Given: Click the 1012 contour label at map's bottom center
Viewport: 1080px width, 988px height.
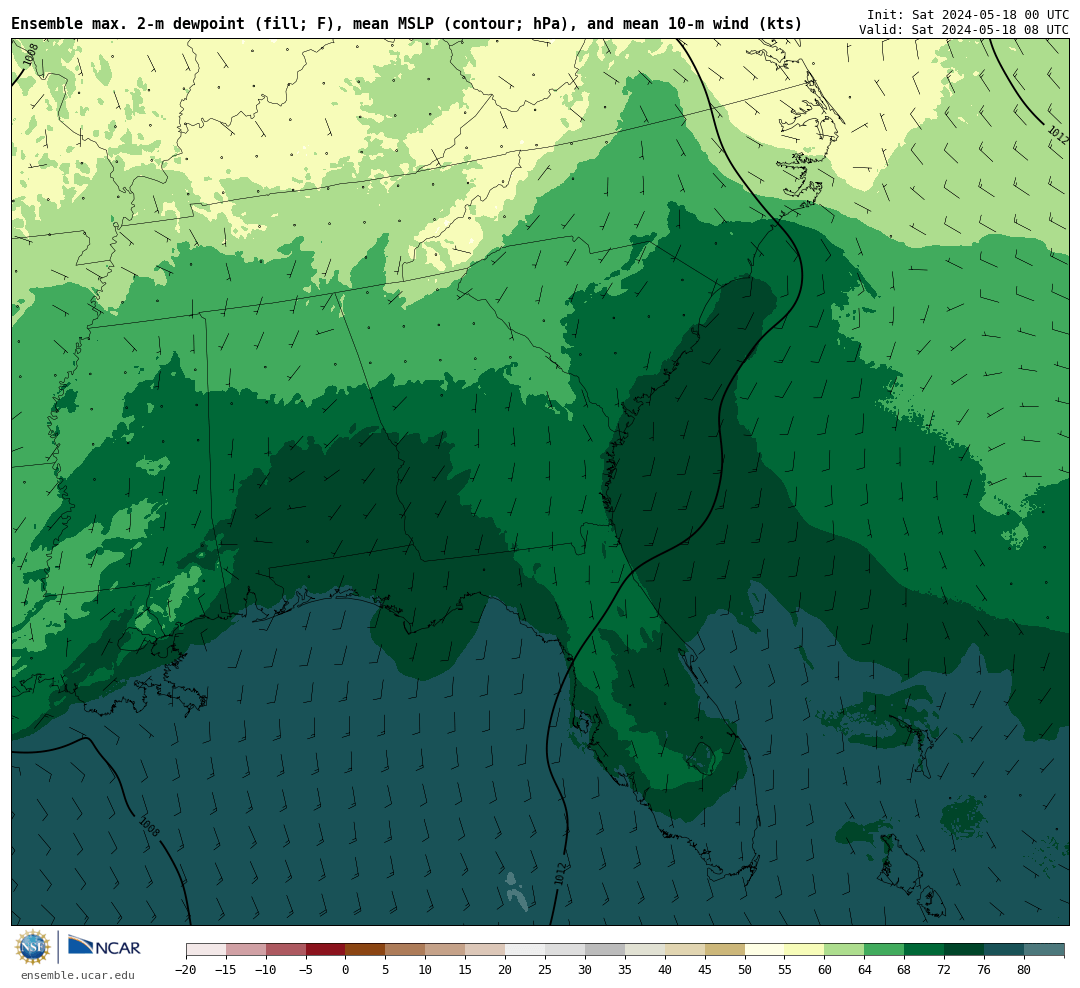Looking at the screenshot, I should point(560,874).
